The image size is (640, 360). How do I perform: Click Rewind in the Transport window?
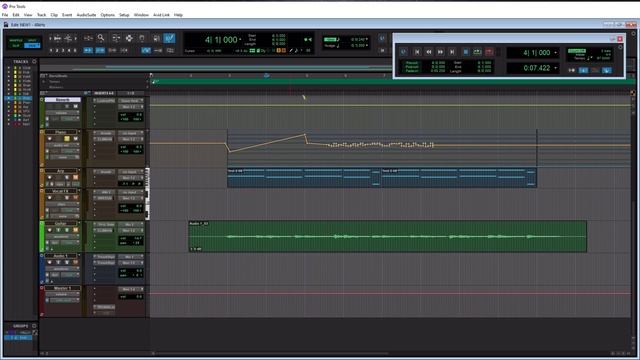[429, 52]
